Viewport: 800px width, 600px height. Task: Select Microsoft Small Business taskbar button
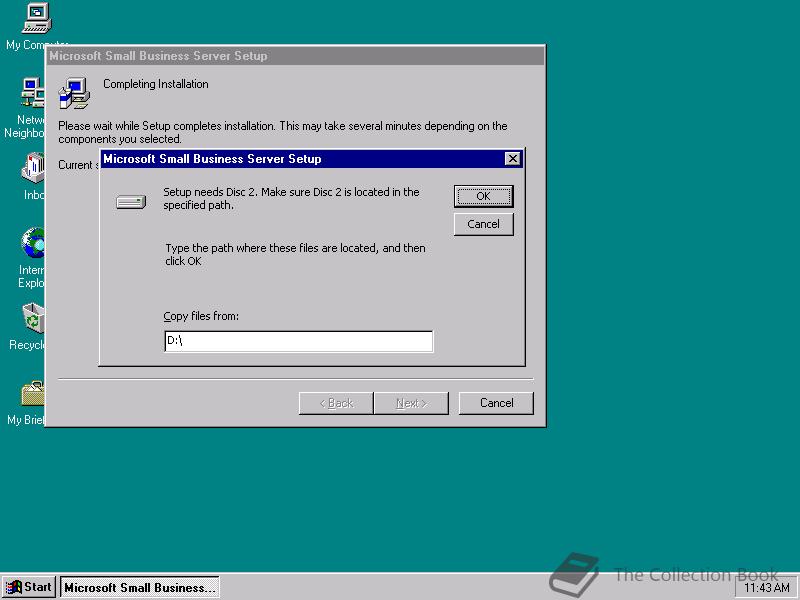[x=140, y=587]
